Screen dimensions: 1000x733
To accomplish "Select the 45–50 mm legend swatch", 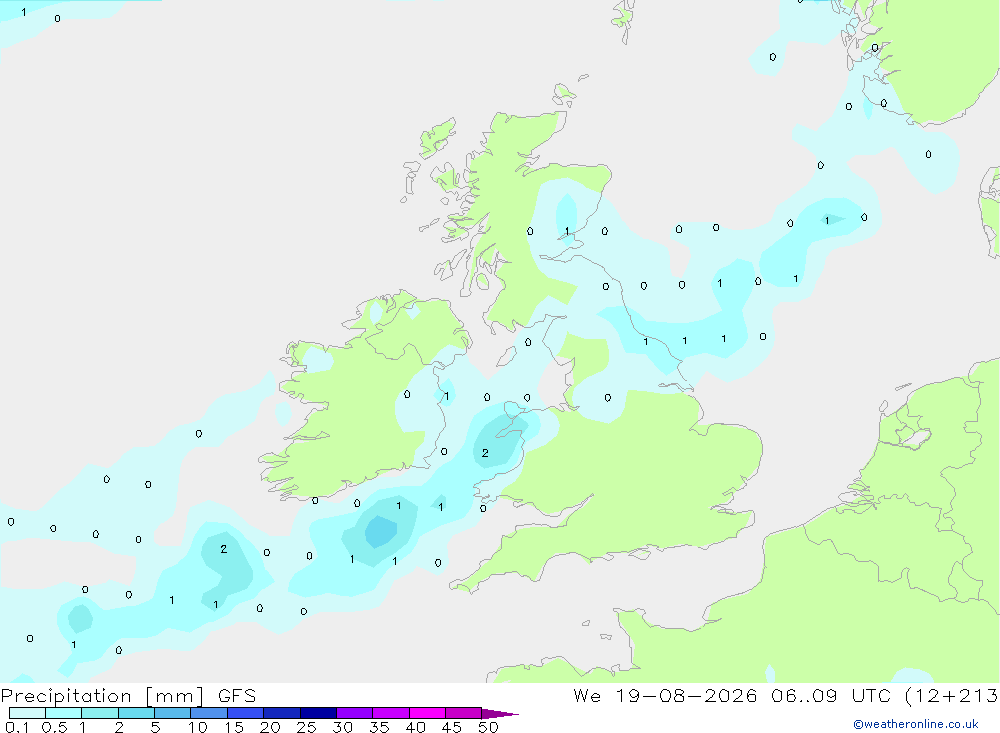I will click(464, 713).
